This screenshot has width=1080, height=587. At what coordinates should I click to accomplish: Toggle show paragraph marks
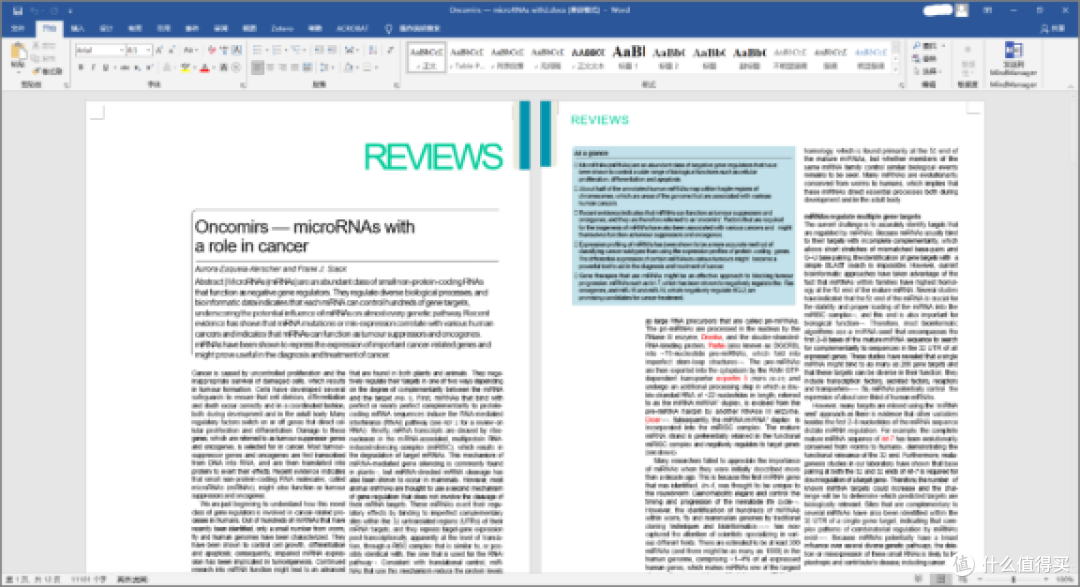pos(390,50)
